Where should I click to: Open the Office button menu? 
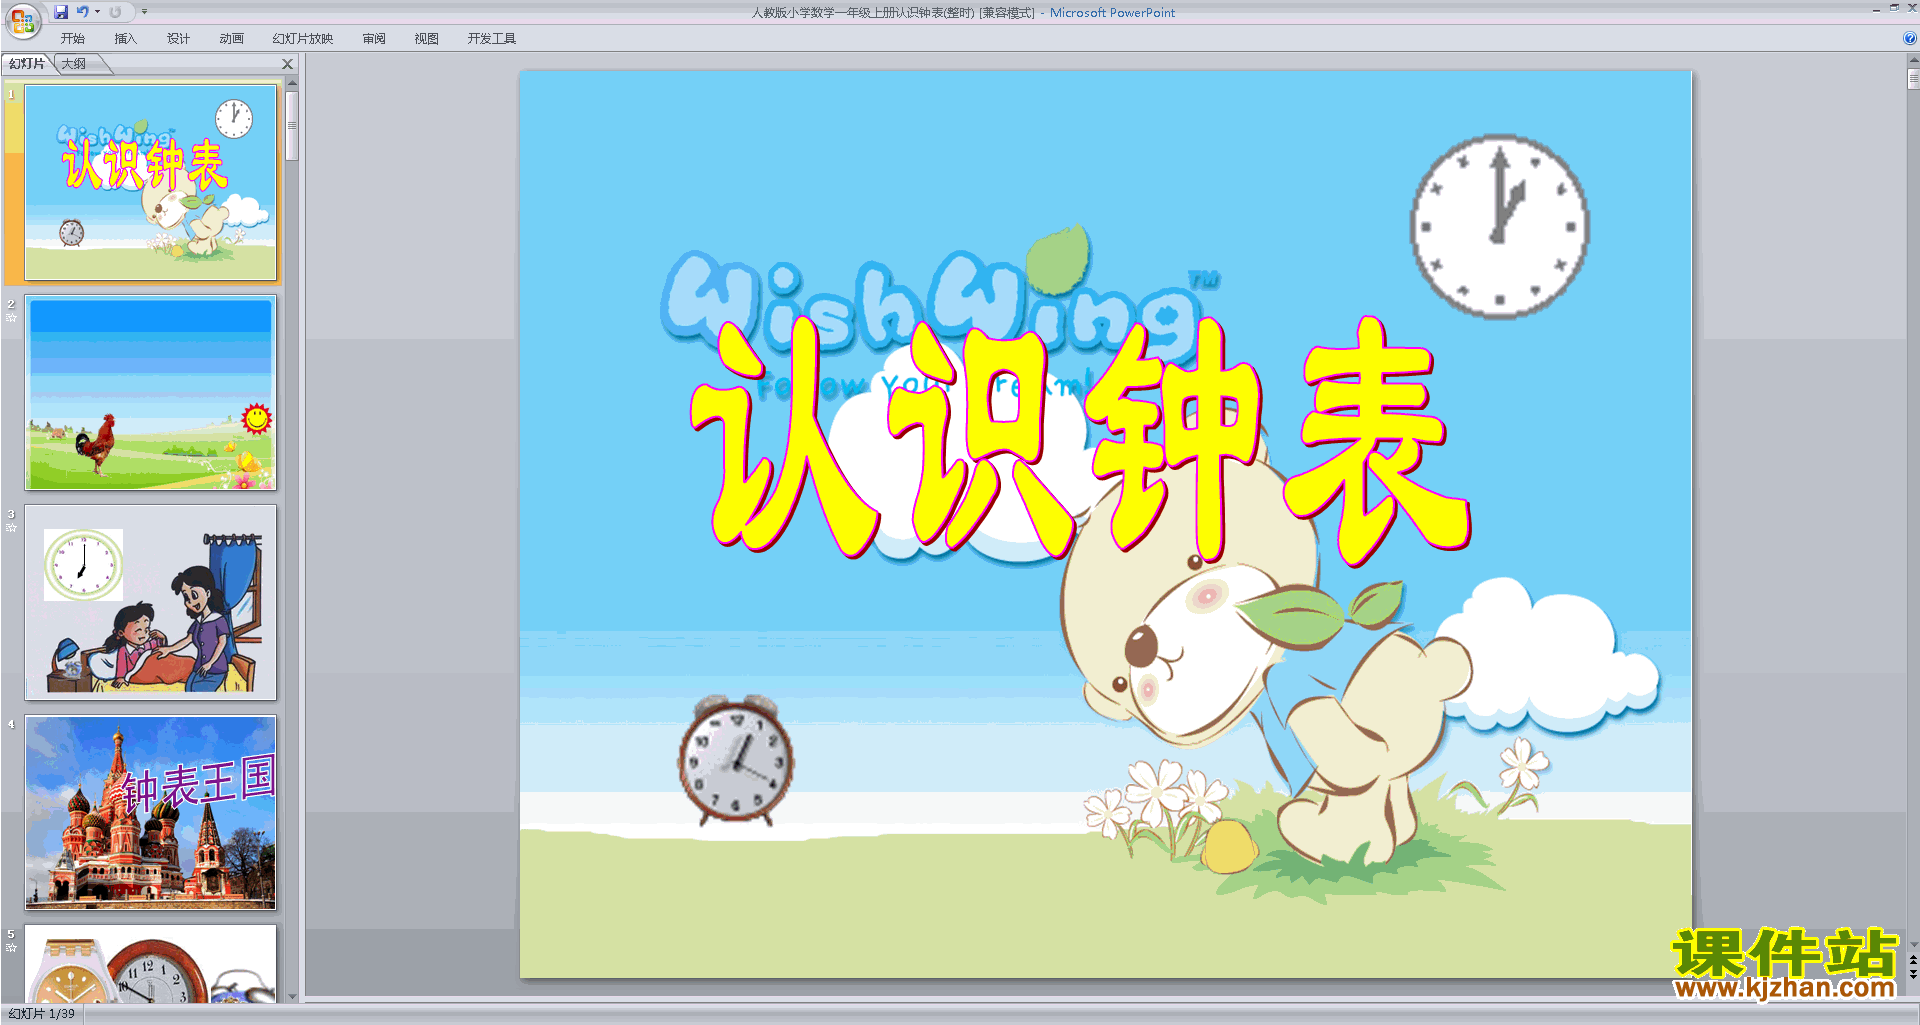pos(22,20)
